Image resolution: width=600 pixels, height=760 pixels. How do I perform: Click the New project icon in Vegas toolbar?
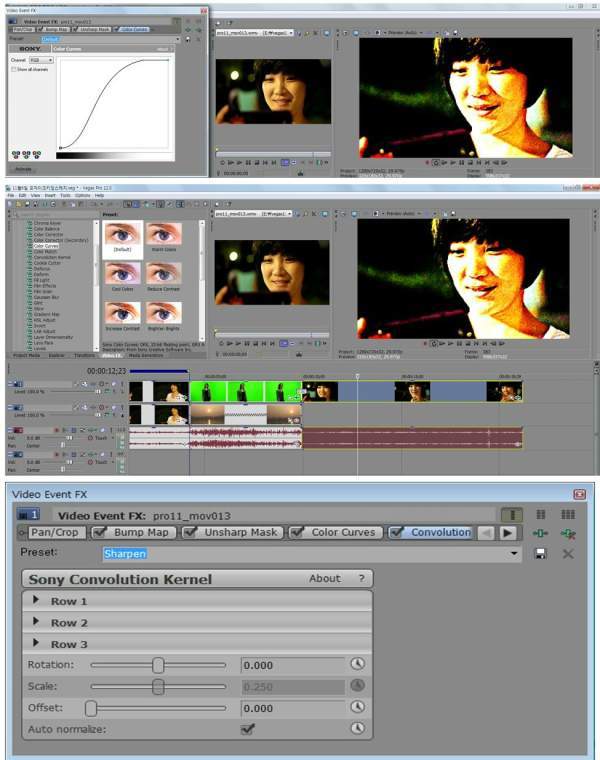coord(11,205)
